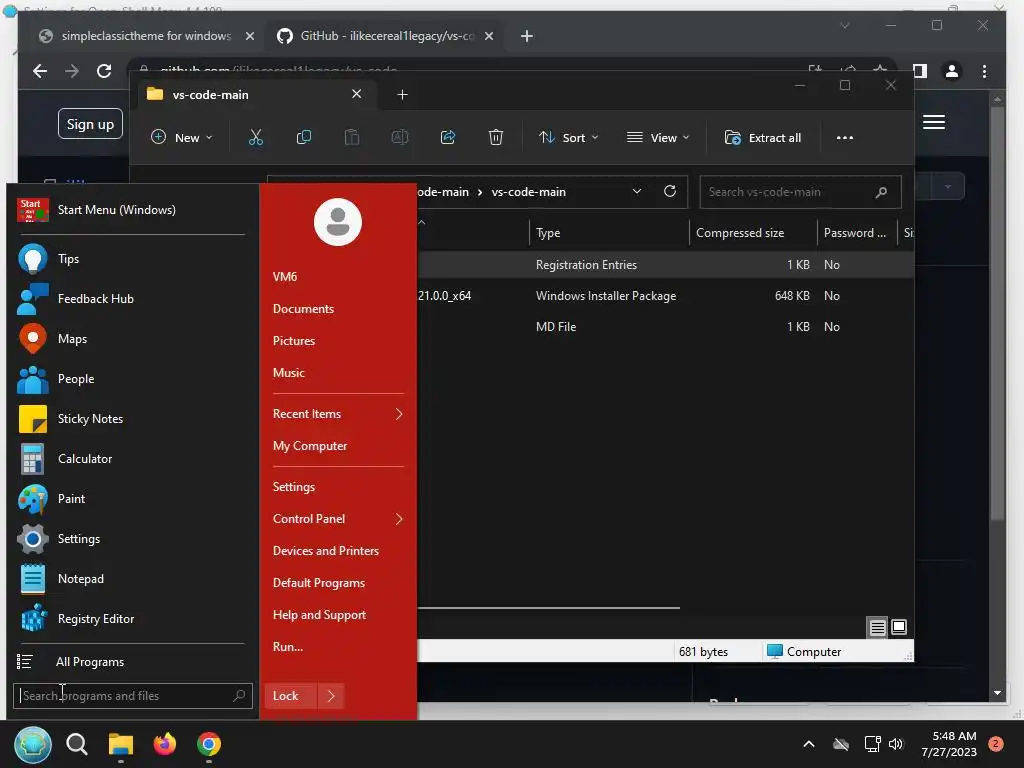Click the search magnifier in Explorer search box
This screenshot has height=768, width=1024.
[x=881, y=192]
